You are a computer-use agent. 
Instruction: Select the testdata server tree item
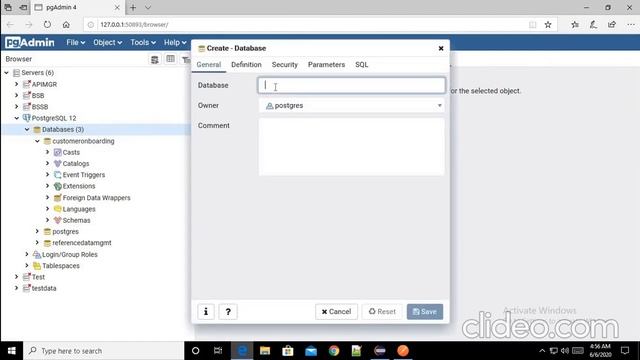tap(44, 288)
